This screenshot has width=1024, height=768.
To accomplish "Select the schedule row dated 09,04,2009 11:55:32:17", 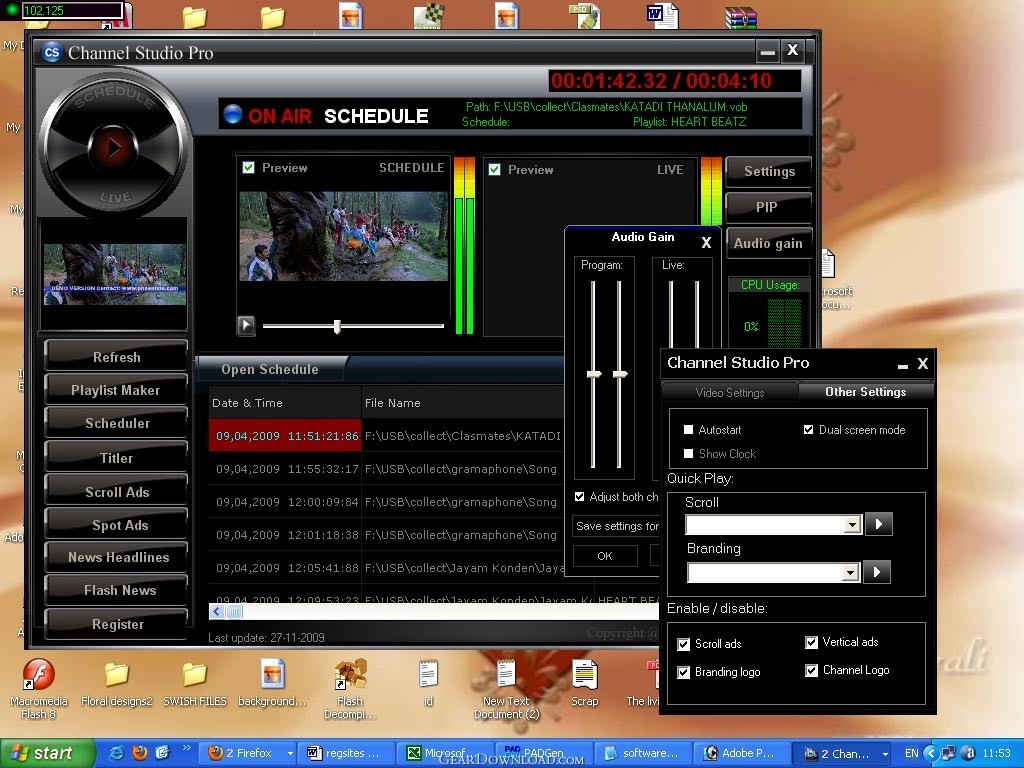I will click(x=387, y=469).
